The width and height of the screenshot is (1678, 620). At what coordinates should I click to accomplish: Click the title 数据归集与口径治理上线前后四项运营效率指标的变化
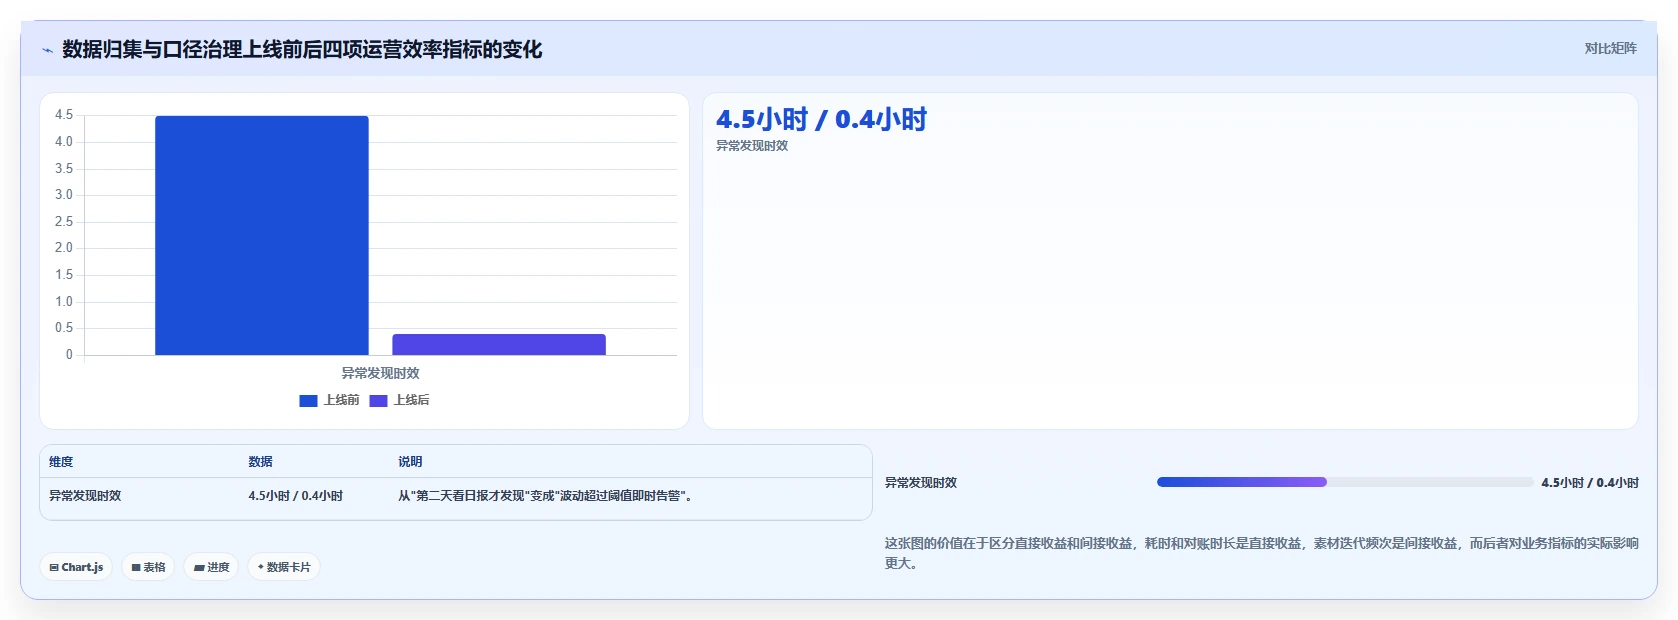tap(302, 50)
